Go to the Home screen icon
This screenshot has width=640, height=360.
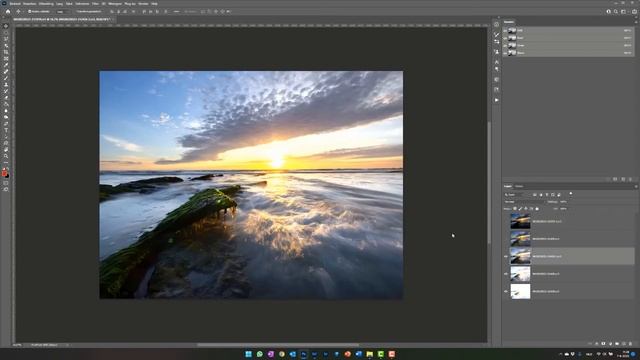tap(8, 11)
